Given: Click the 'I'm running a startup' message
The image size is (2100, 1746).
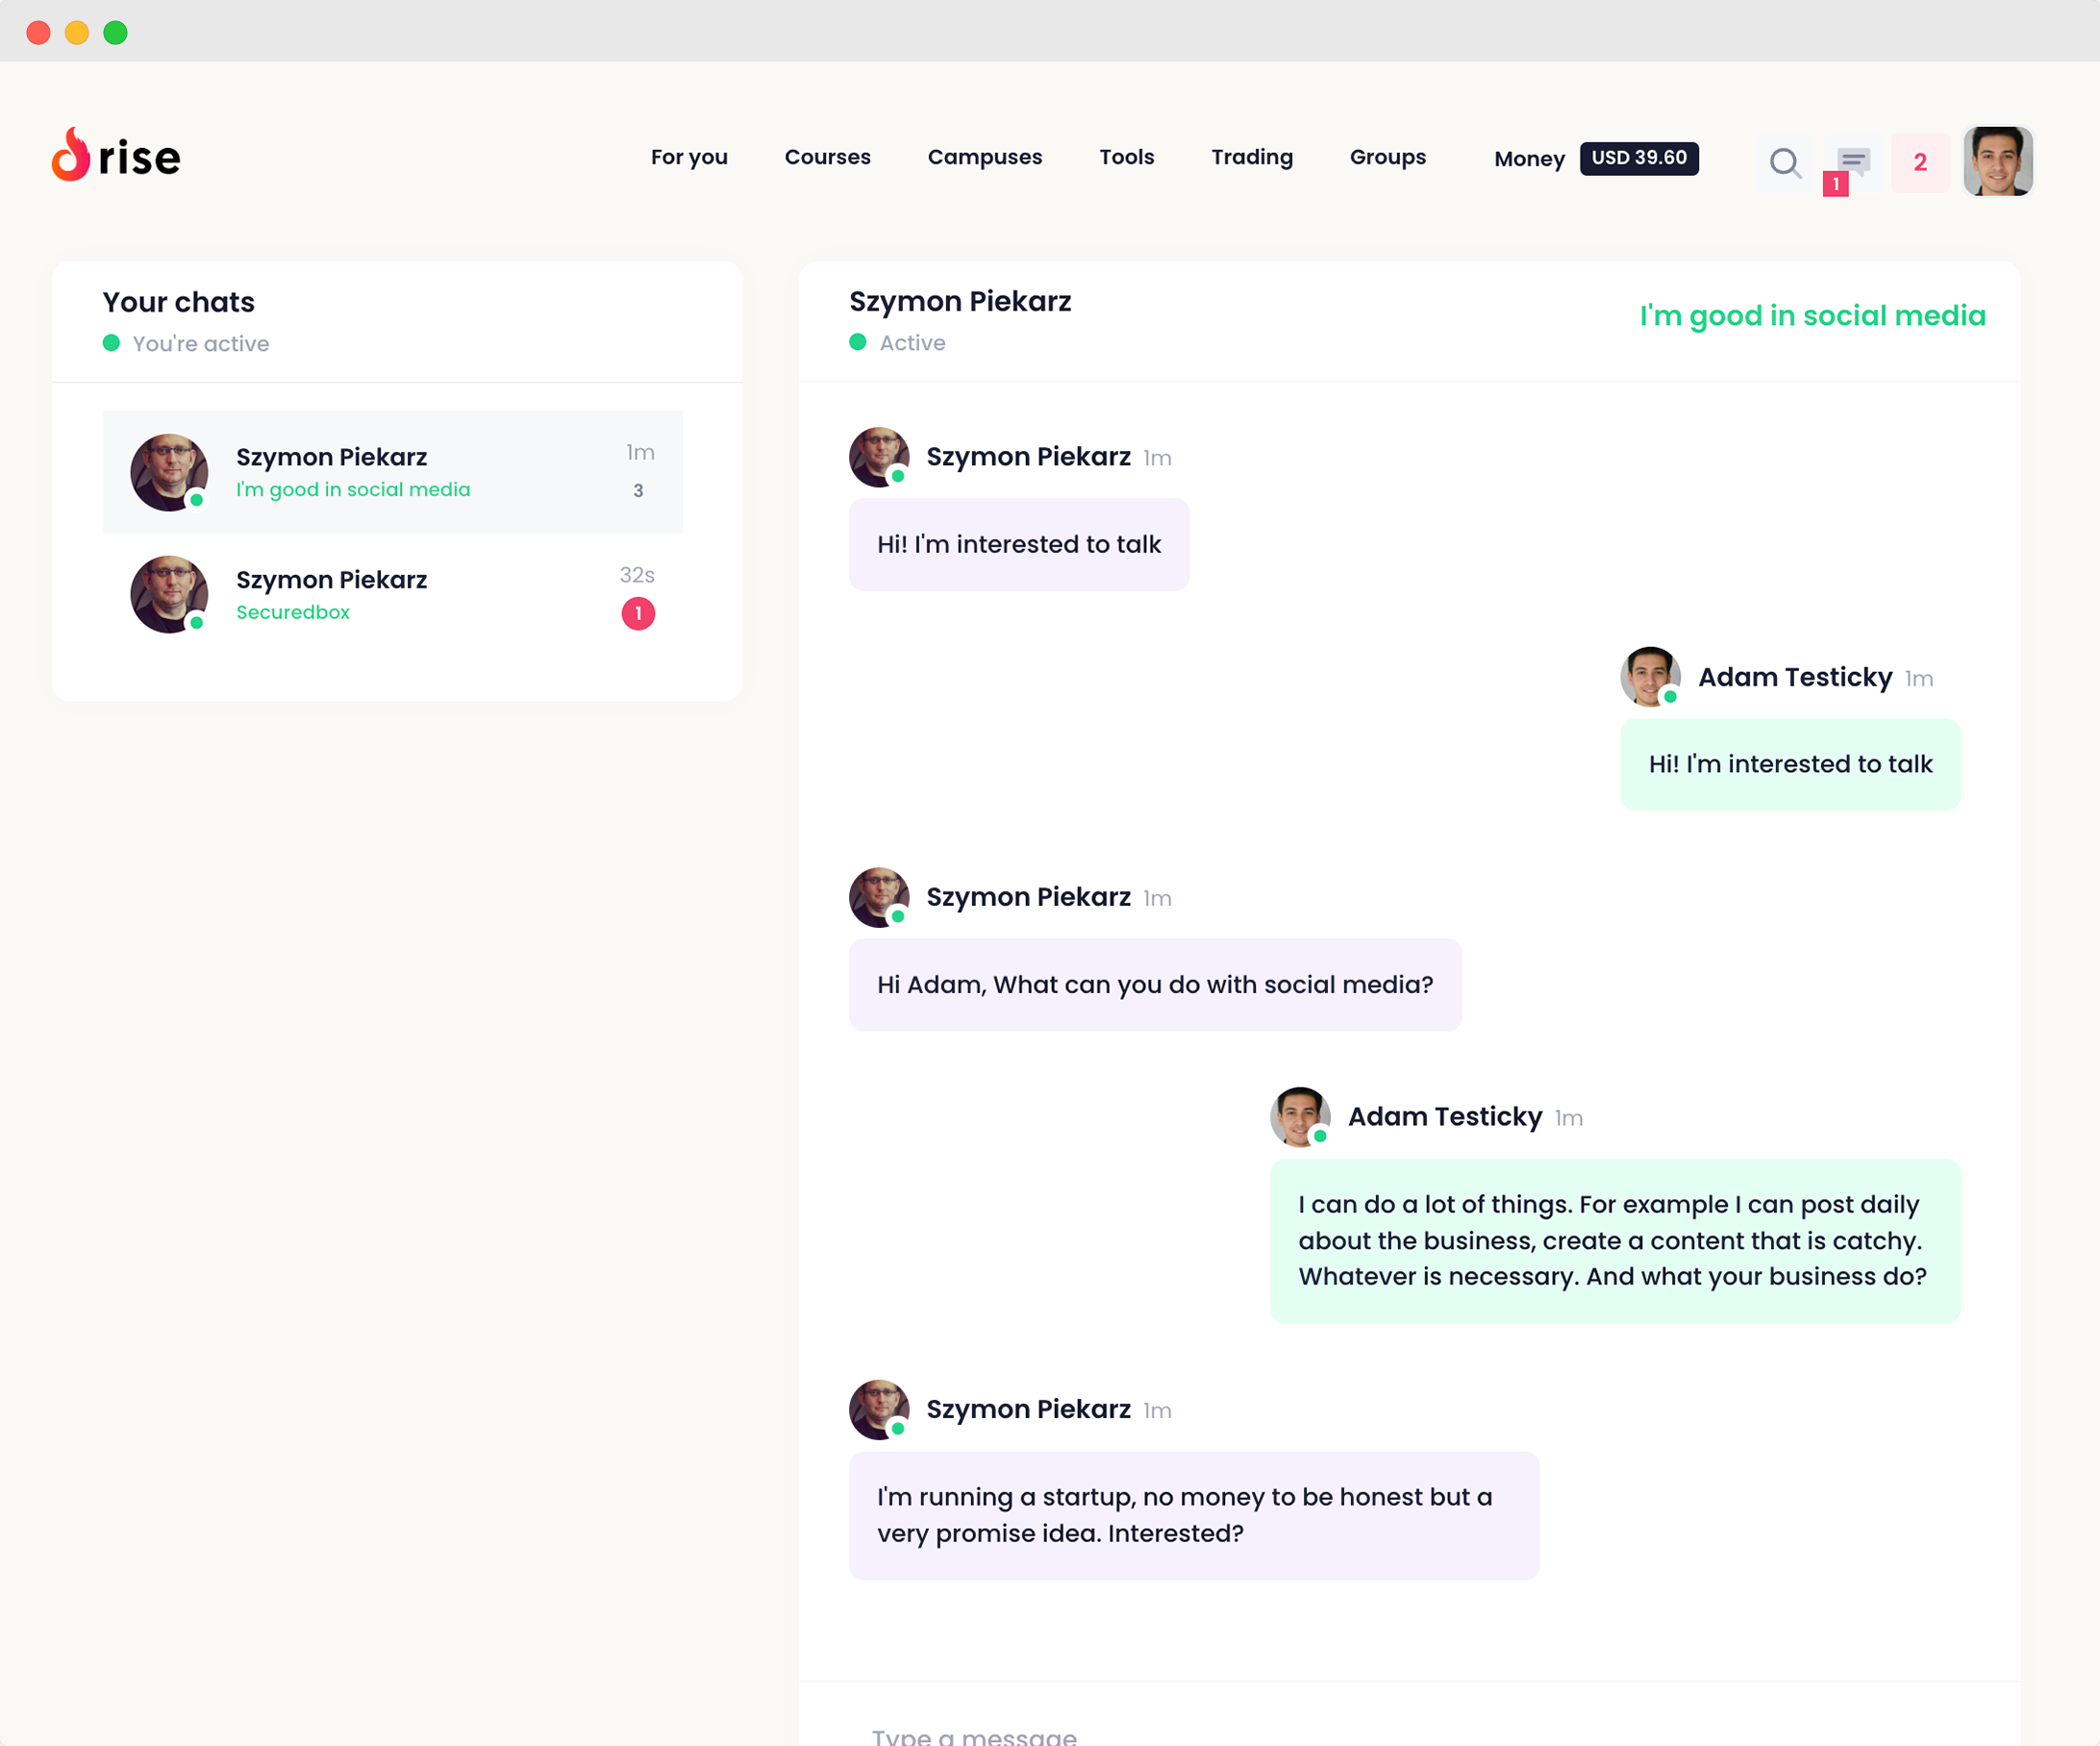Looking at the screenshot, I should [1194, 1515].
